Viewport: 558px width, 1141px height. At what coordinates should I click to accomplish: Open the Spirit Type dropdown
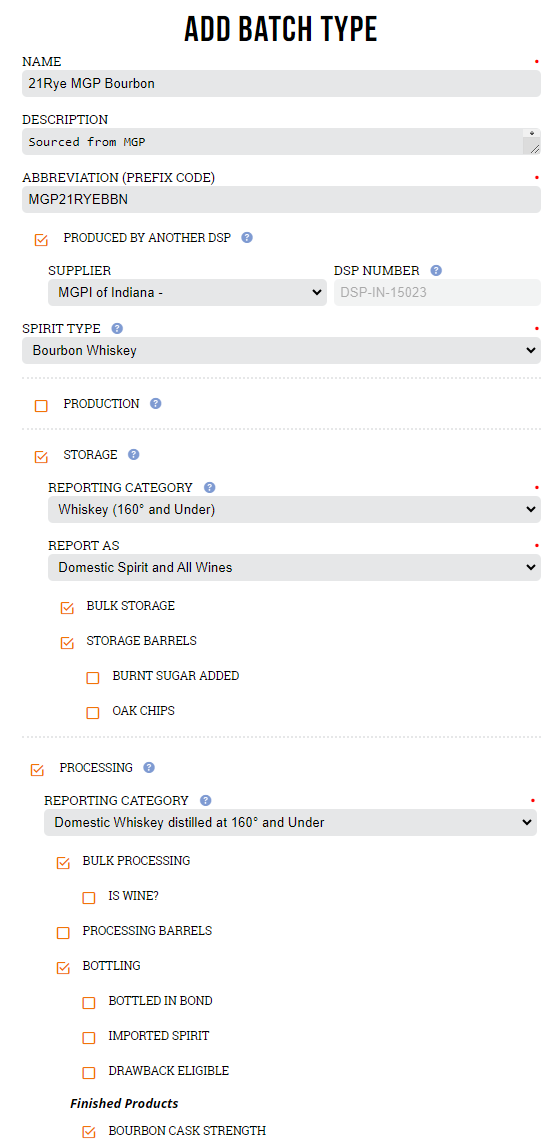(x=282, y=350)
